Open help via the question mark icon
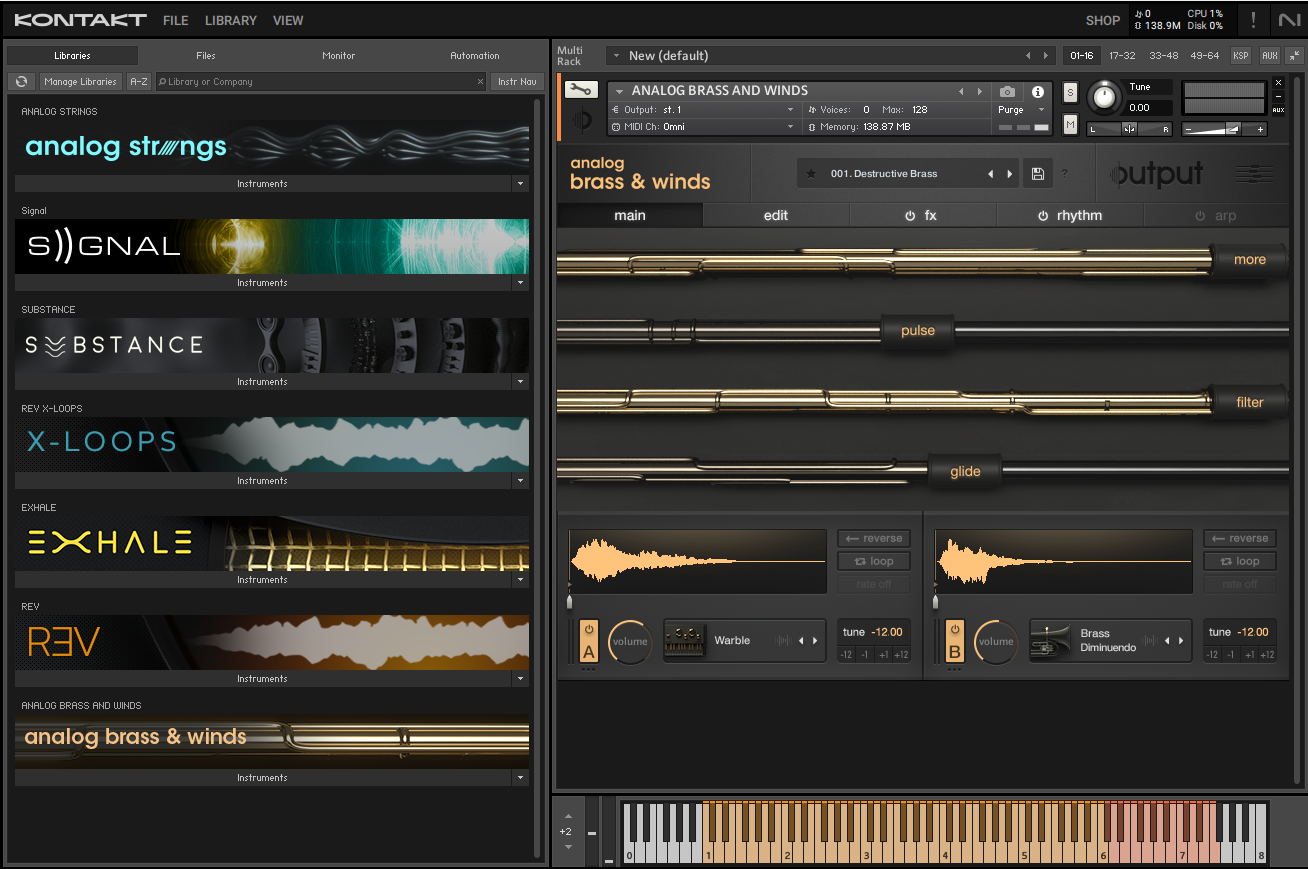Image resolution: width=1308 pixels, height=869 pixels. click(1064, 173)
